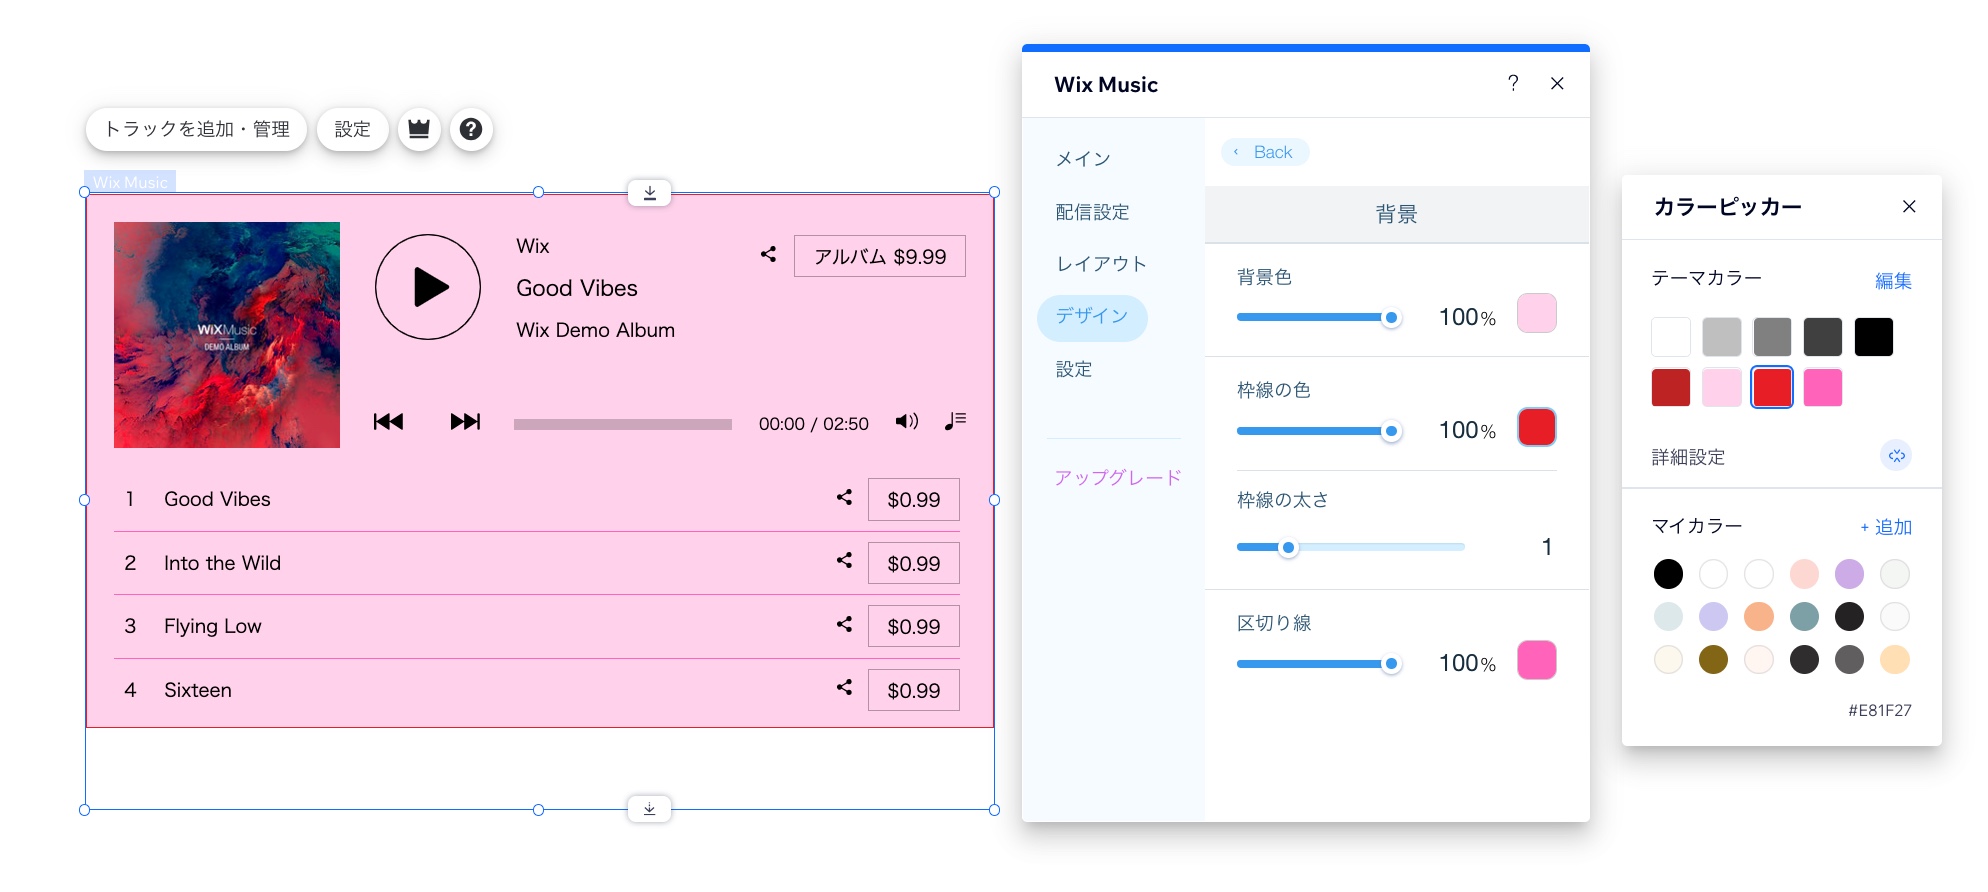Open the help question mark icon in toolbar
Screen dimensions: 1988x892
471,129
